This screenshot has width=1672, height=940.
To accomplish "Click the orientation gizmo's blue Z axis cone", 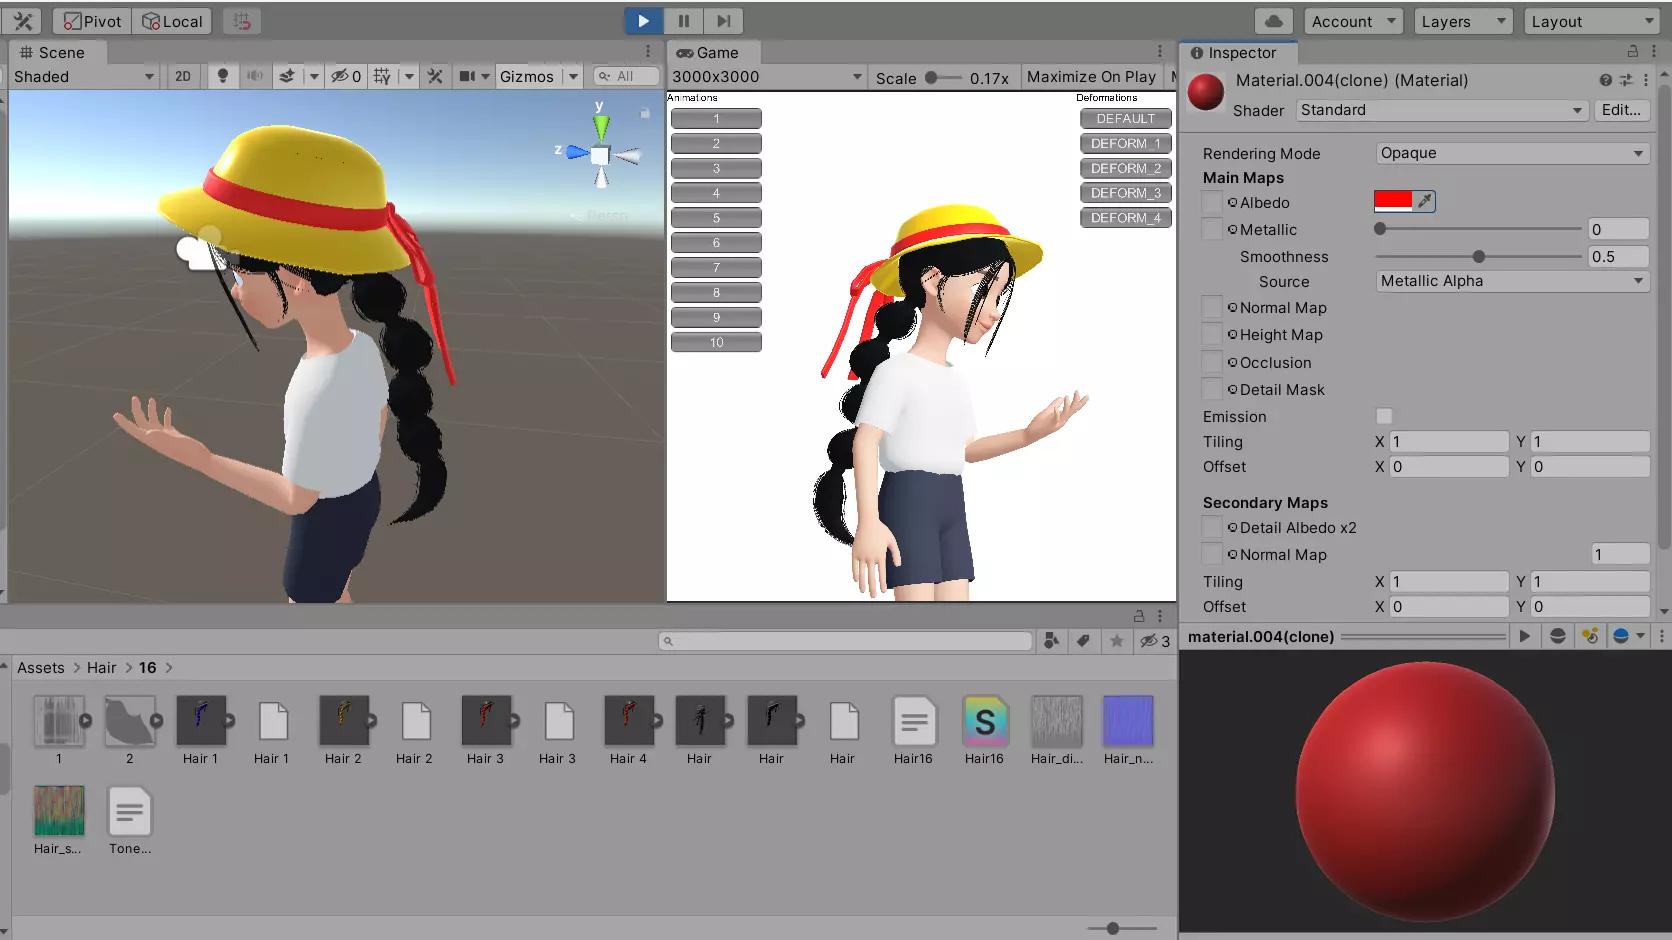I will (x=576, y=153).
